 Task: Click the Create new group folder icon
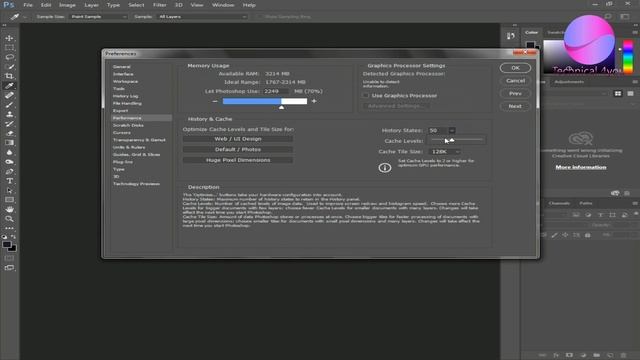click(597, 355)
